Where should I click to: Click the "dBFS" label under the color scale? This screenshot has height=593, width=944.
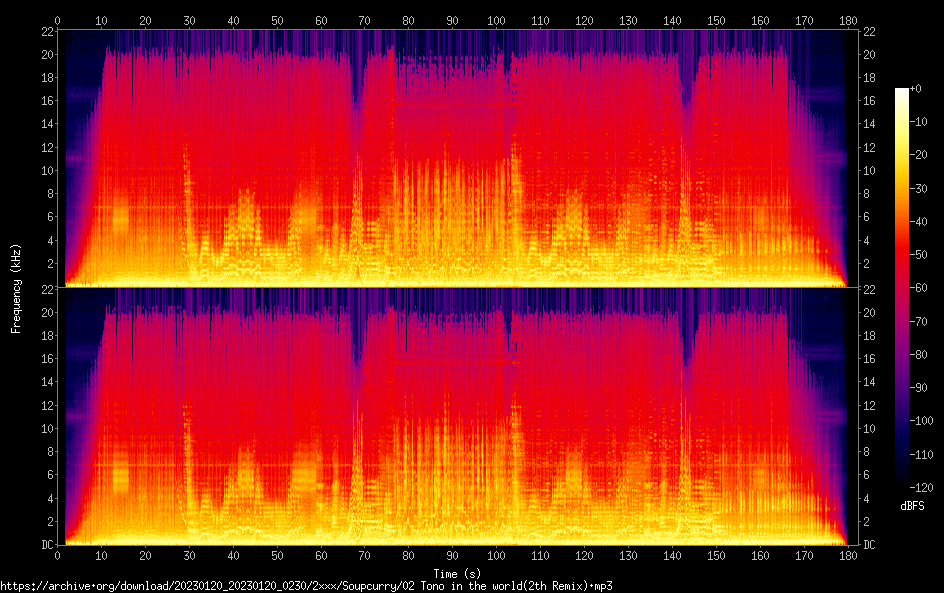(912, 507)
